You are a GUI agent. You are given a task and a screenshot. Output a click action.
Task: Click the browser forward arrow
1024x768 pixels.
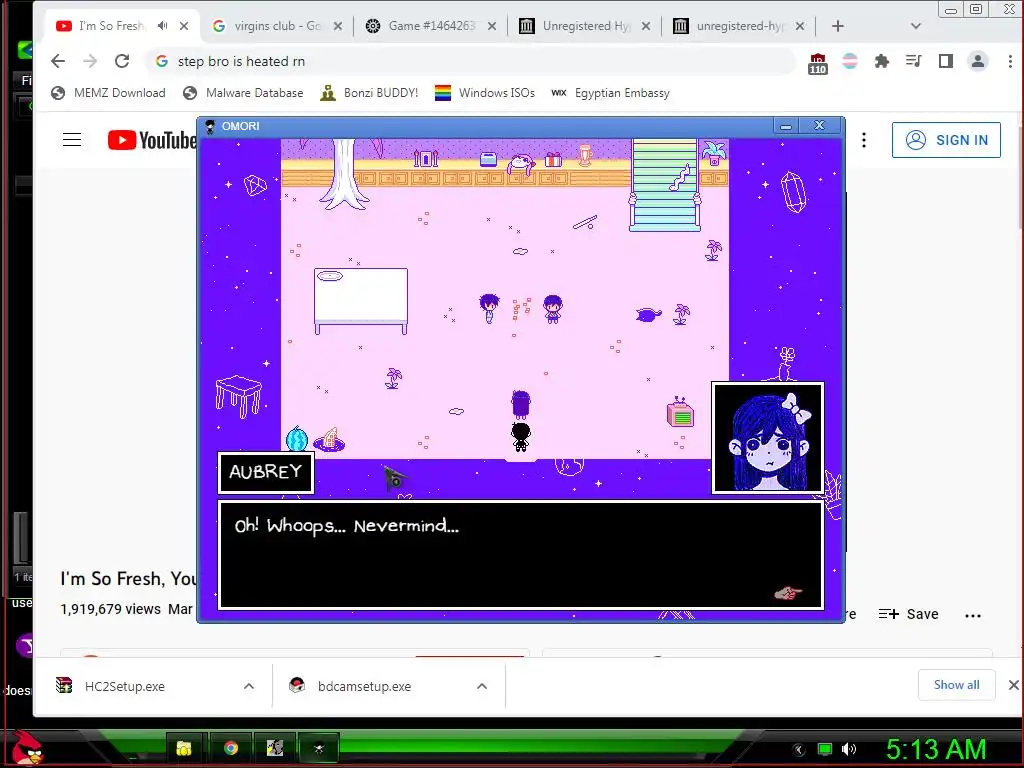(x=90, y=61)
